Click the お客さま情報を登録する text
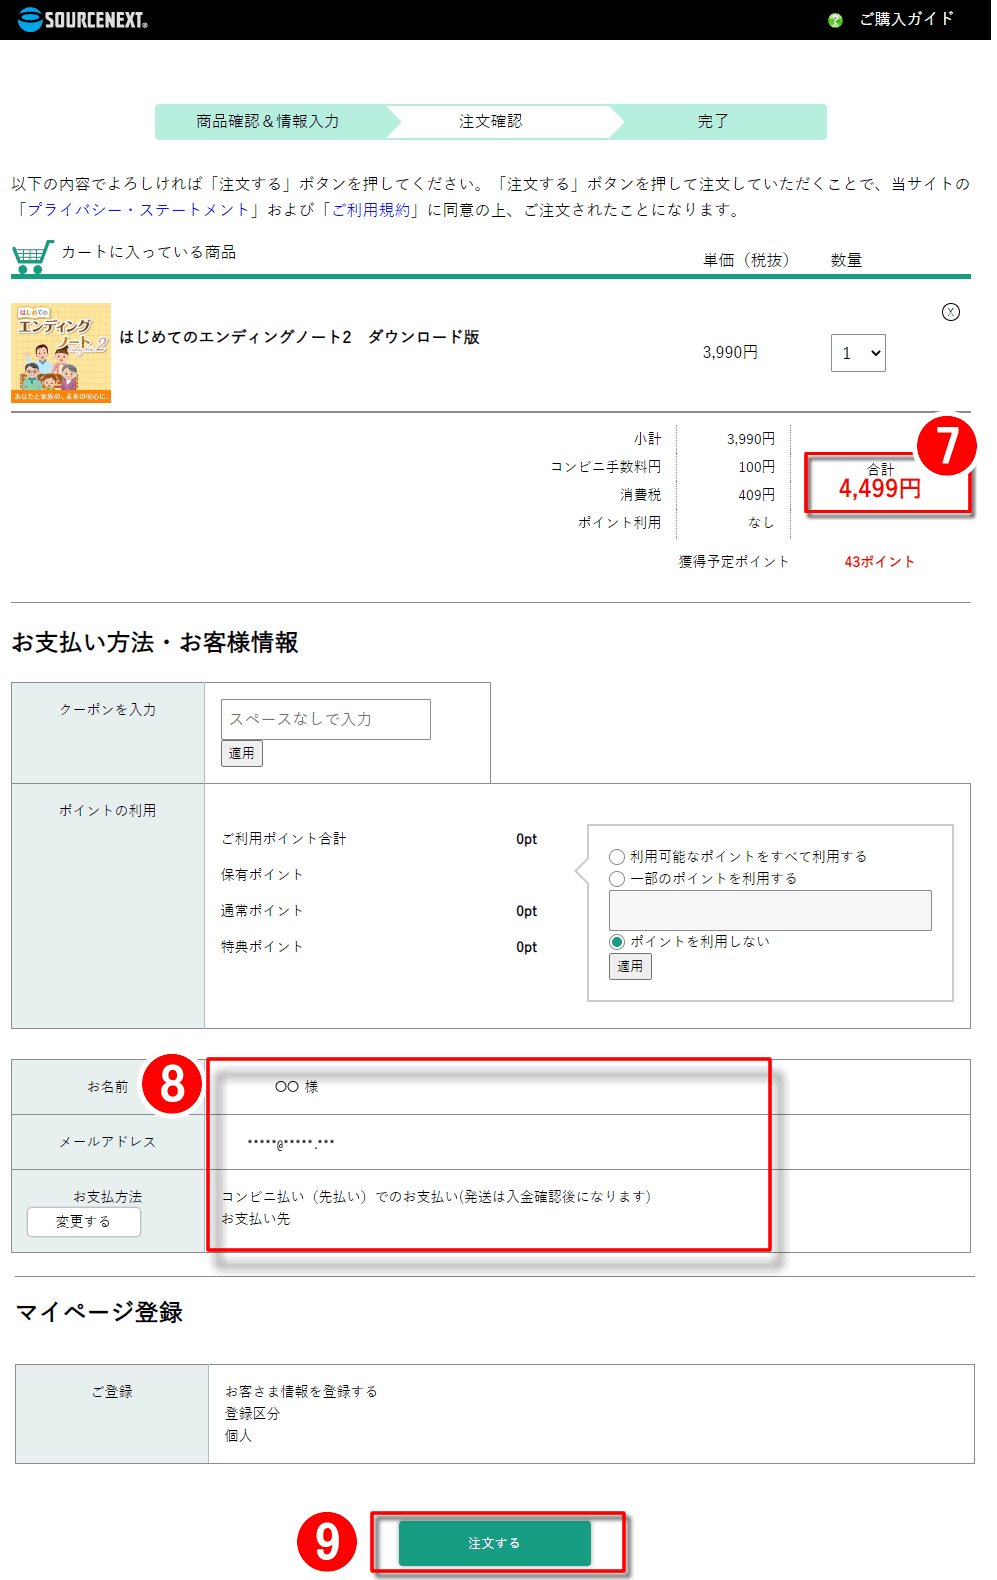This screenshot has height=1580, width=997. (x=301, y=1391)
